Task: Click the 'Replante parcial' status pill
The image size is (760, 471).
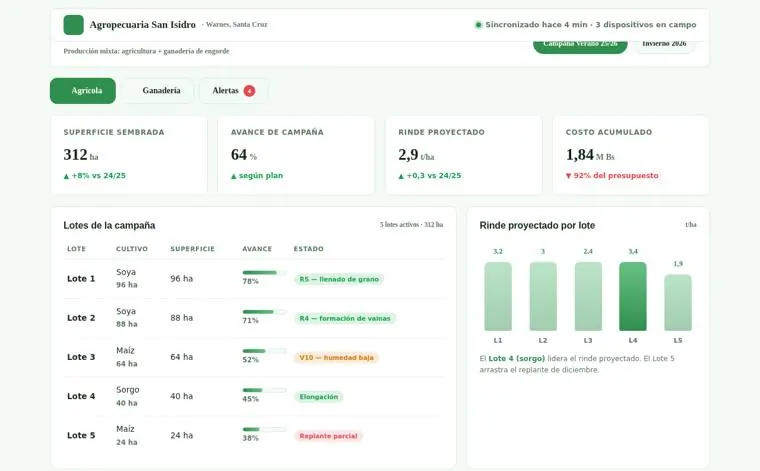Action: [x=328, y=436]
